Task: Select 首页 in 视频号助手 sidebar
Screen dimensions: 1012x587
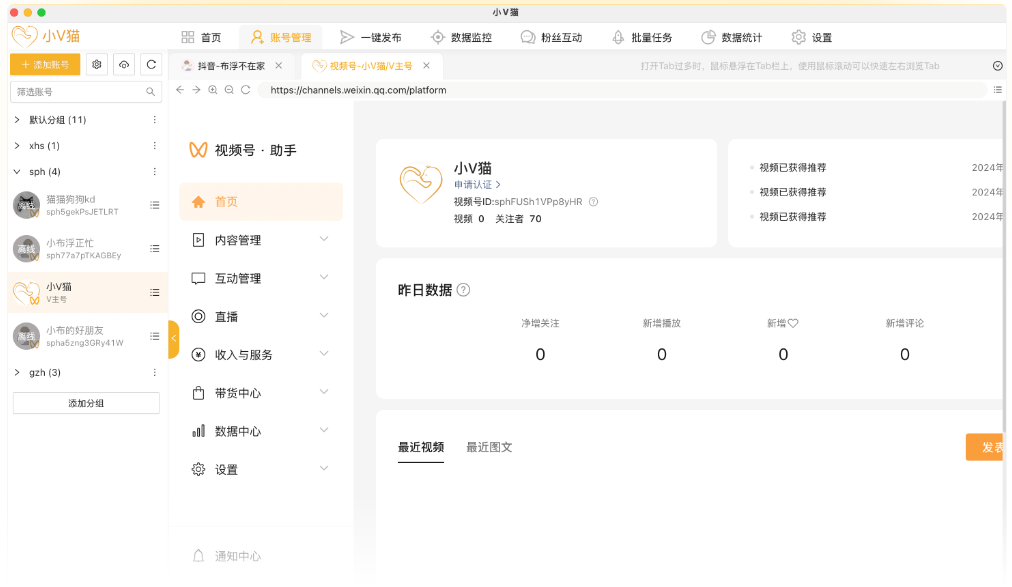Action: (x=261, y=202)
